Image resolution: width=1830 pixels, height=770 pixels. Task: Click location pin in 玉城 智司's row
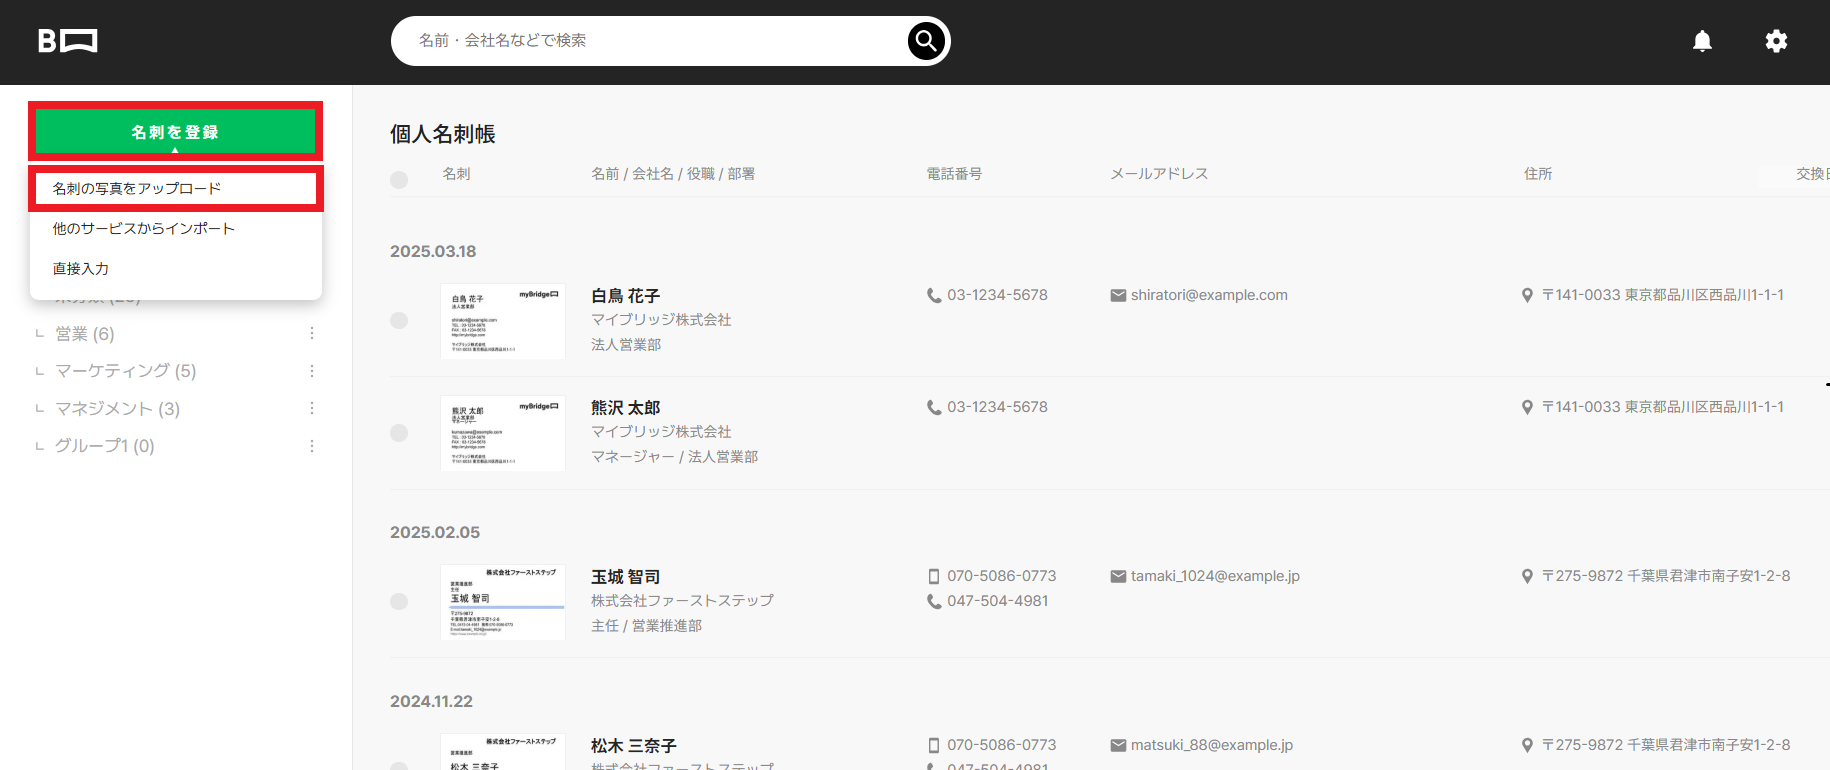(1527, 576)
